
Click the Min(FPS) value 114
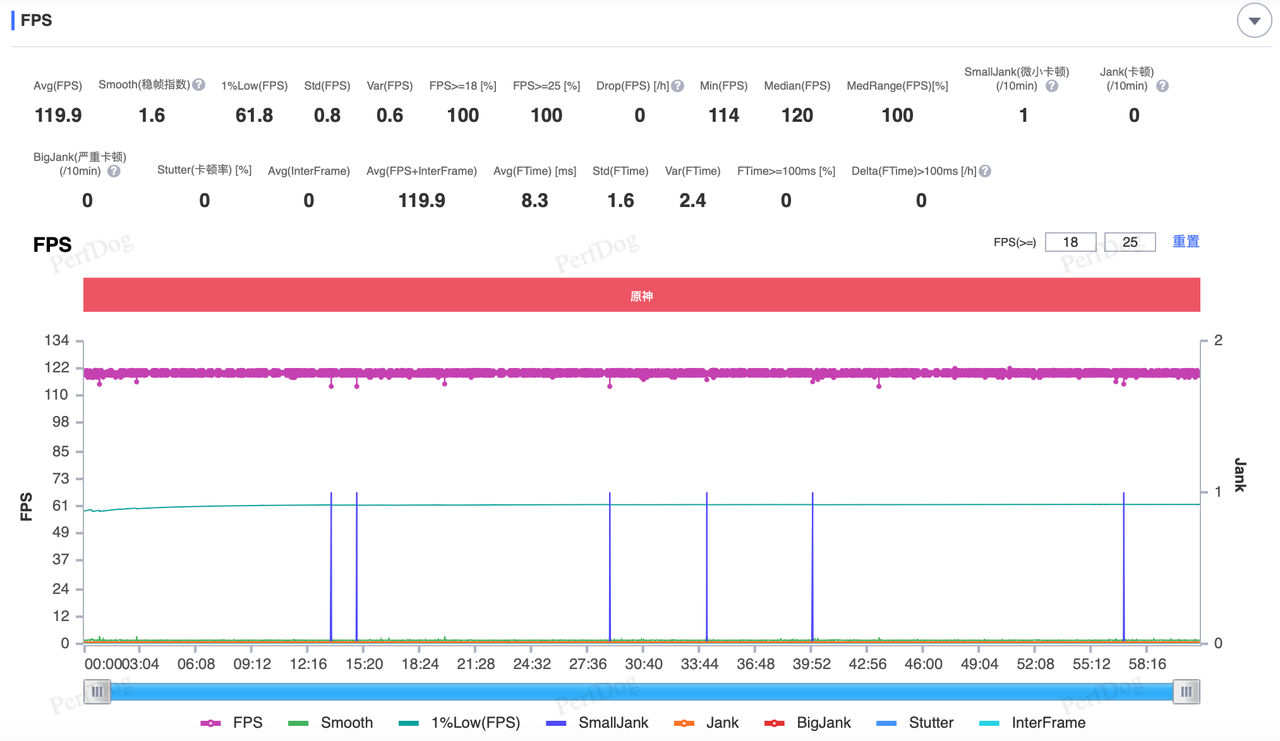pos(723,115)
